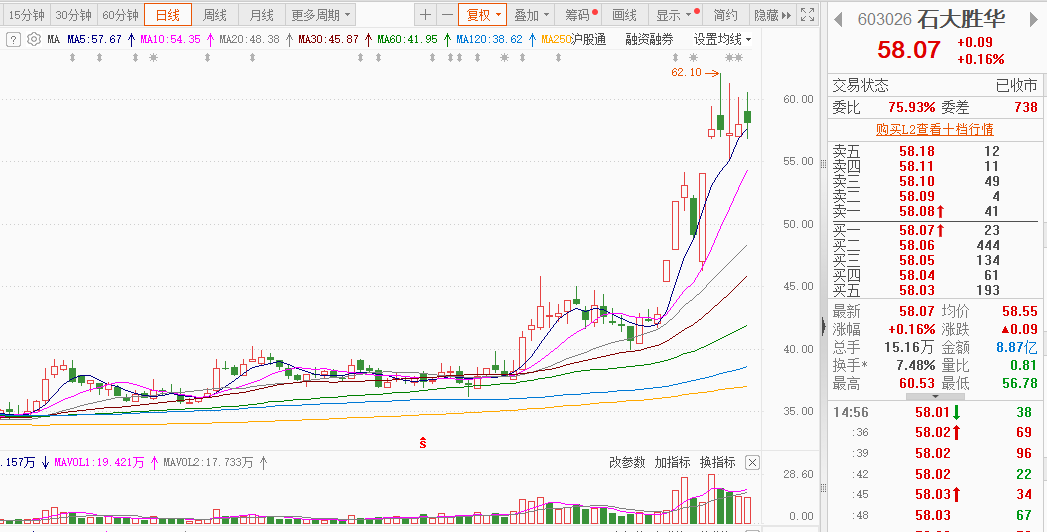
Task: Collapse the right quote side panel
Action: tap(823, 325)
